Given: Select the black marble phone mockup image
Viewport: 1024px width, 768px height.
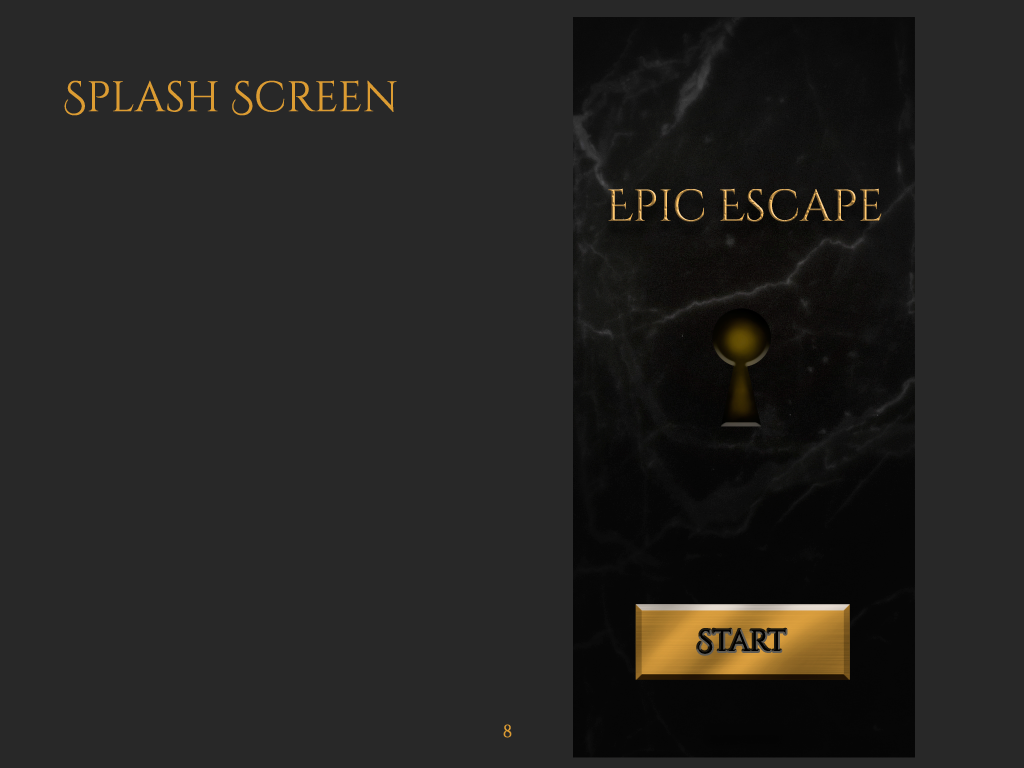Looking at the screenshot, I should [744, 387].
